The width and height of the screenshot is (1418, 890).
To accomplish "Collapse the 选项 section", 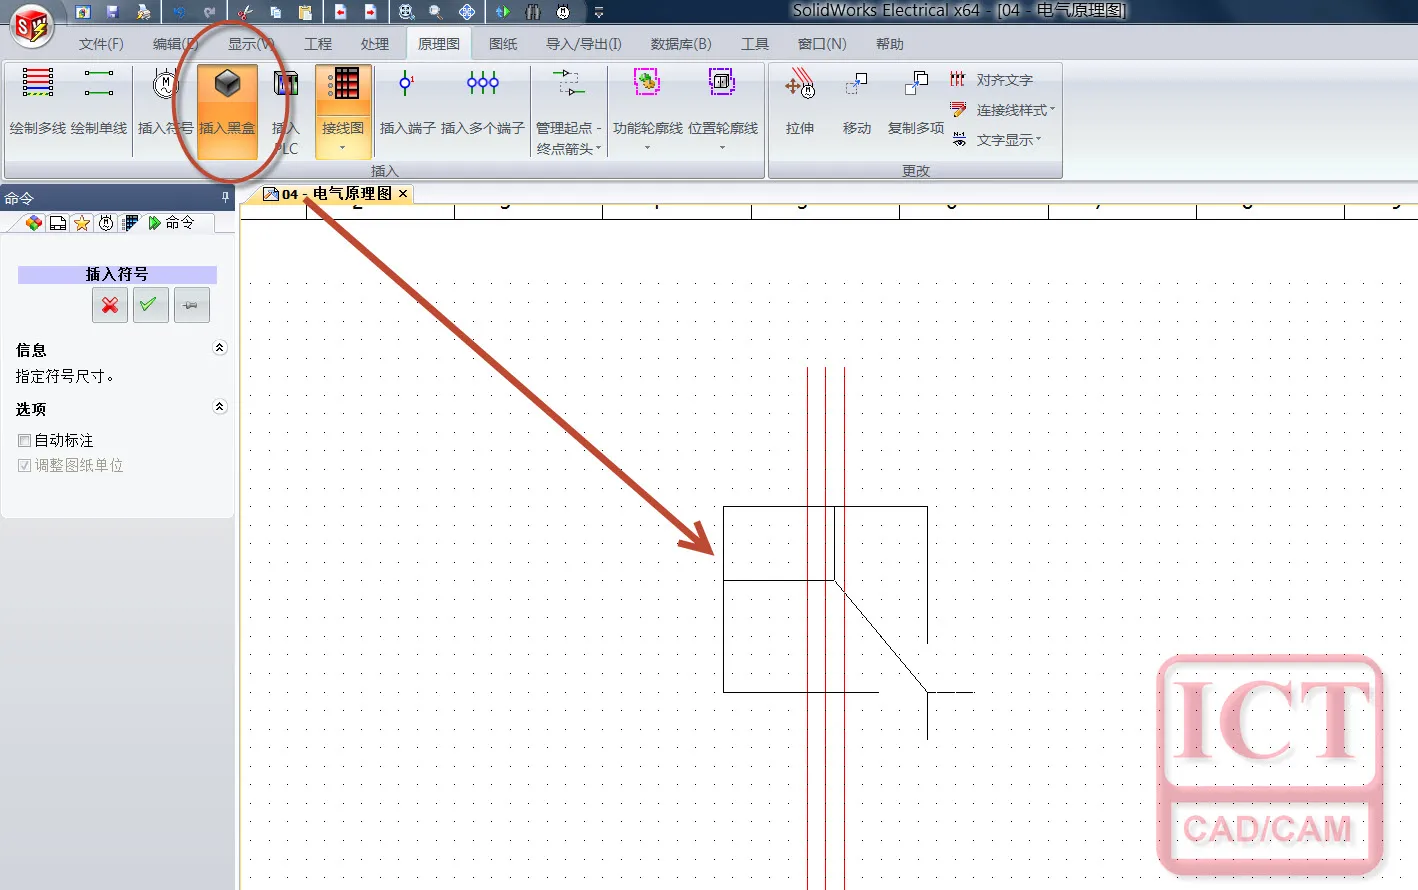I will coord(220,407).
